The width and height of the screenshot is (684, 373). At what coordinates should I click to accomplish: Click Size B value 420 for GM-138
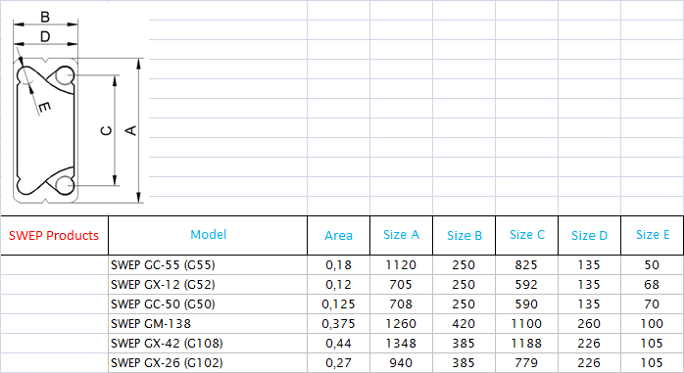point(464,324)
